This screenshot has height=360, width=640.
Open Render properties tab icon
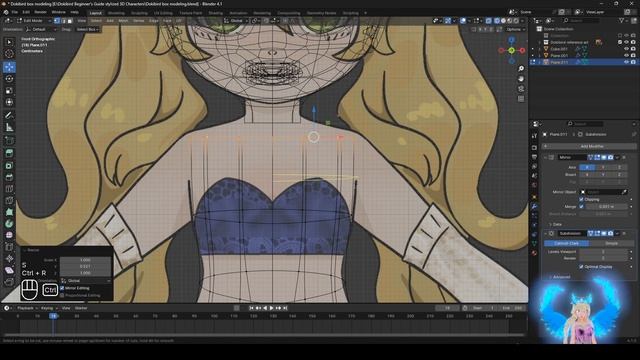534,147
